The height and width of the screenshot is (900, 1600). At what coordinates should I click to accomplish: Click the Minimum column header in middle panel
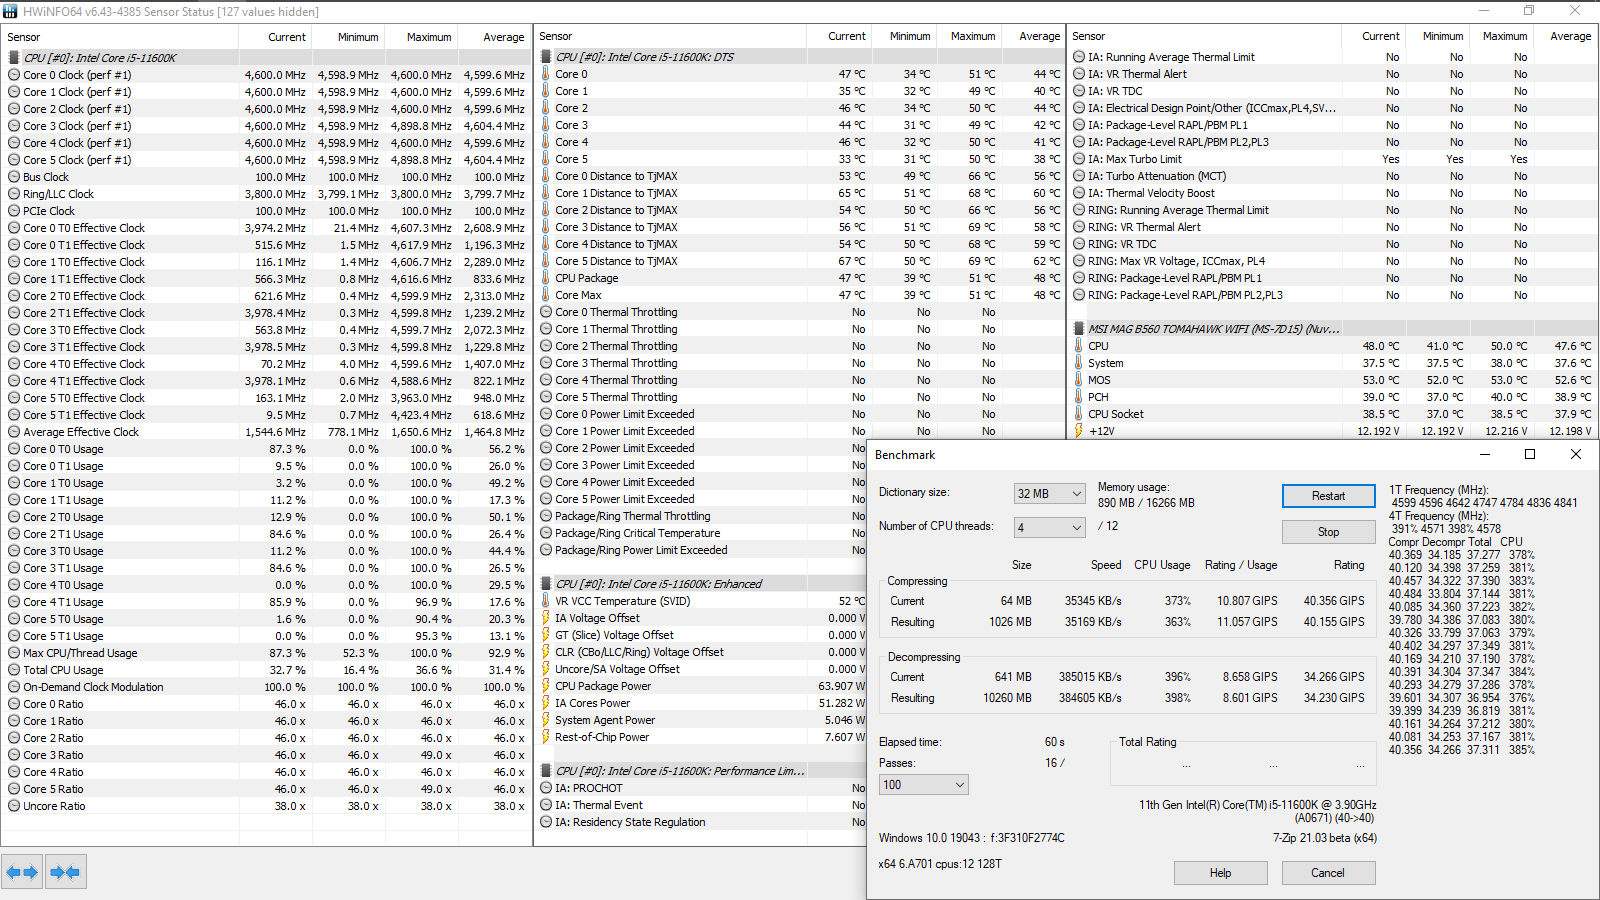pos(905,36)
